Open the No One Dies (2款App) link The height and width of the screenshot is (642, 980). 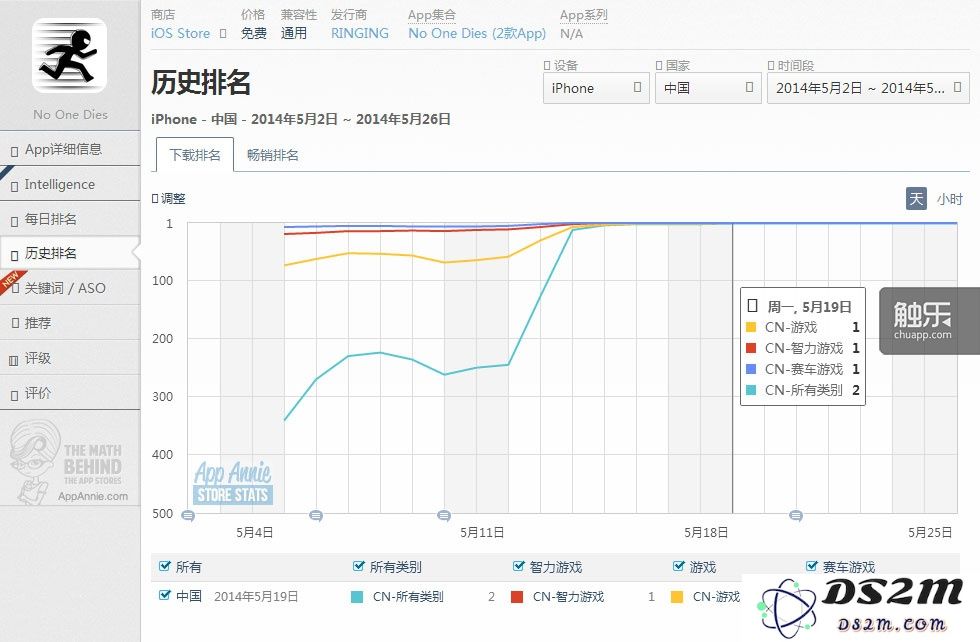point(477,33)
